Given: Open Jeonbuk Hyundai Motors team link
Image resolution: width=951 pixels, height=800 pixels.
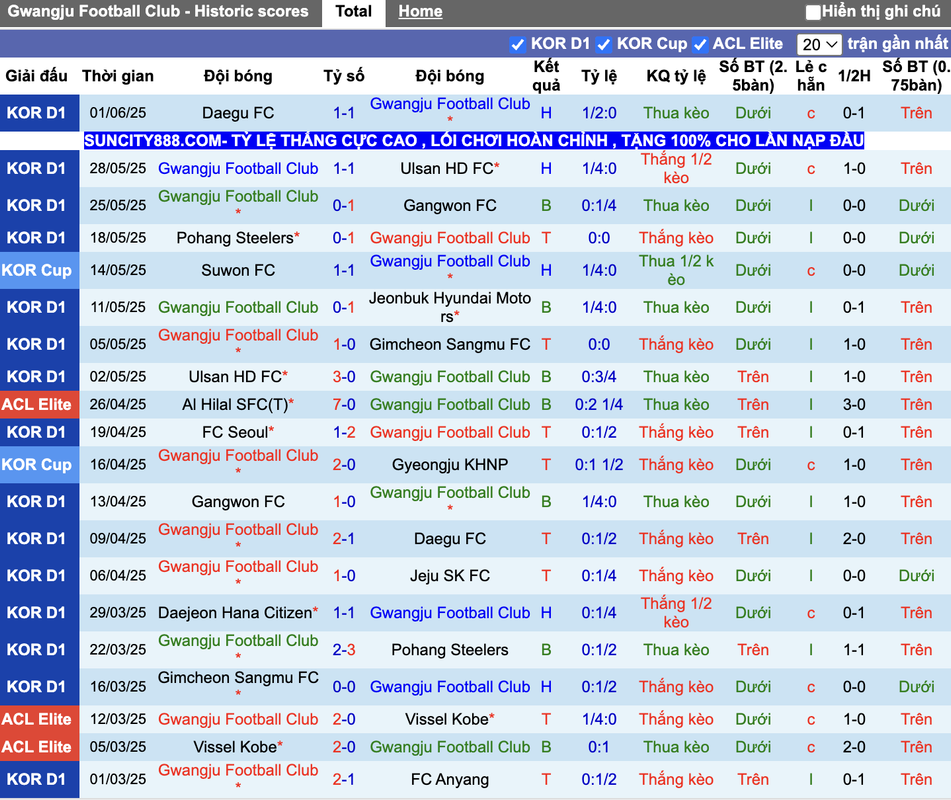Looking at the screenshot, I should [449, 307].
